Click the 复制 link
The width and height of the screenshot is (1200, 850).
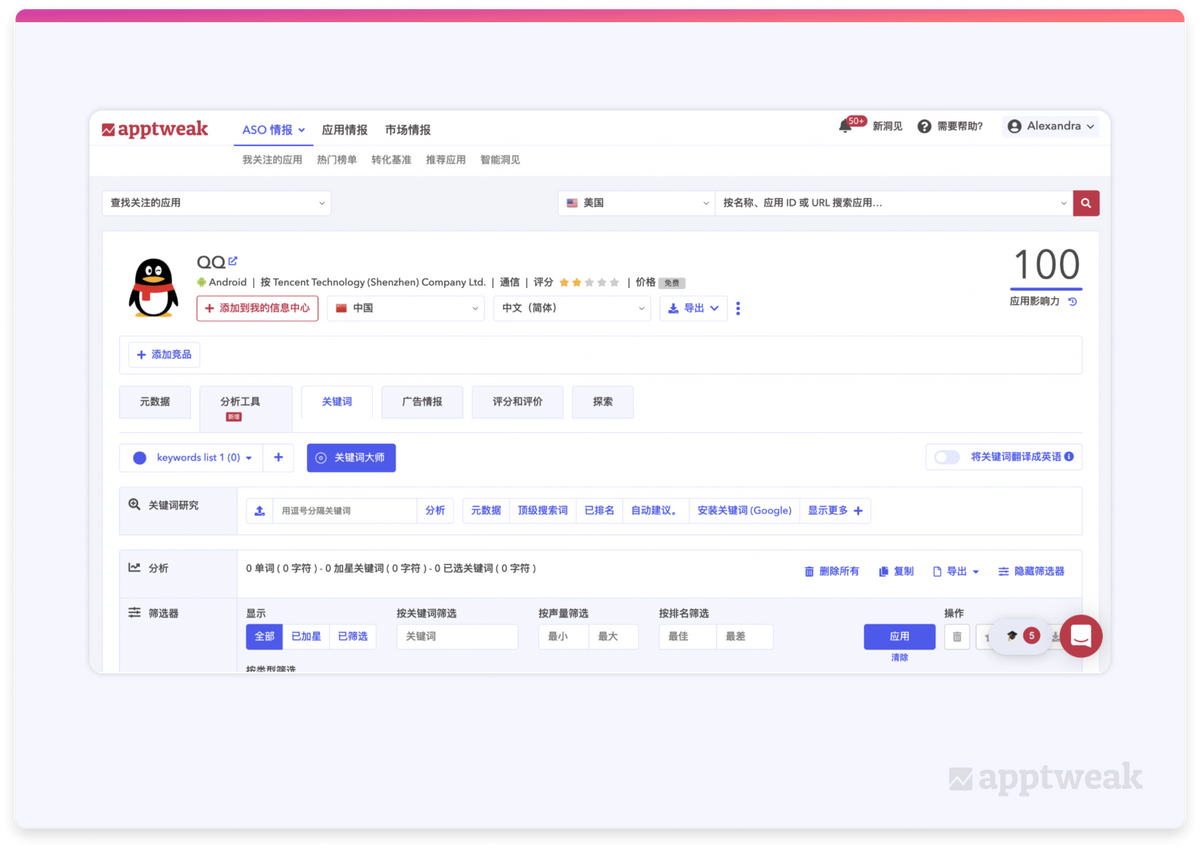(x=896, y=571)
